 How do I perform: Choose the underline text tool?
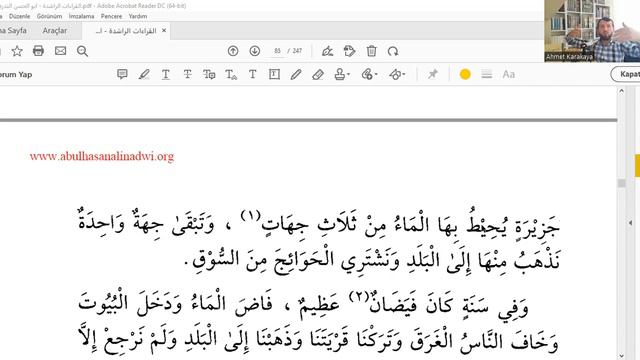(166, 74)
